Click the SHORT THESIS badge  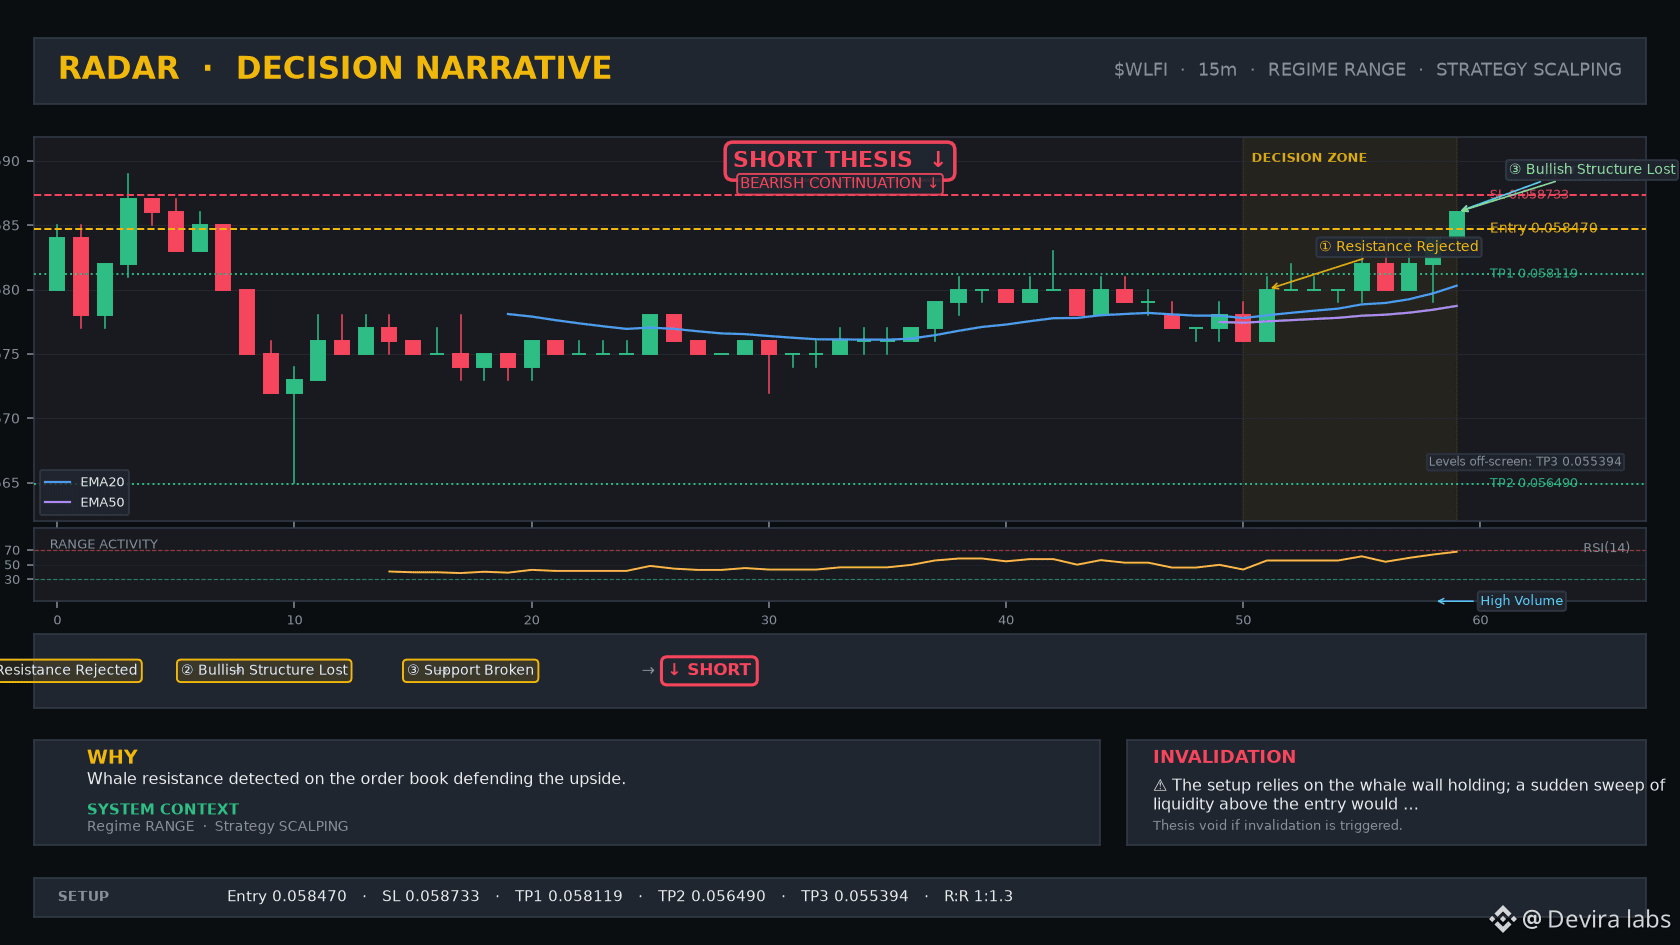click(839, 160)
